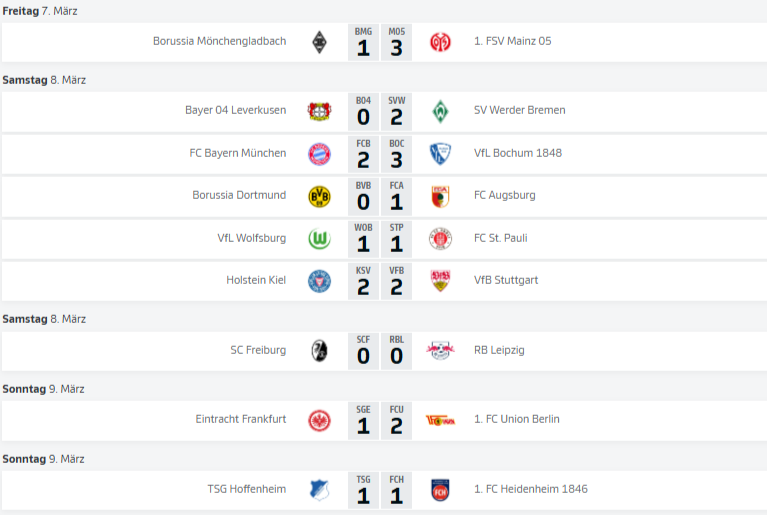Click the SV Werder Bremen diamond logo
This screenshot has height=515, width=767.
point(440,111)
